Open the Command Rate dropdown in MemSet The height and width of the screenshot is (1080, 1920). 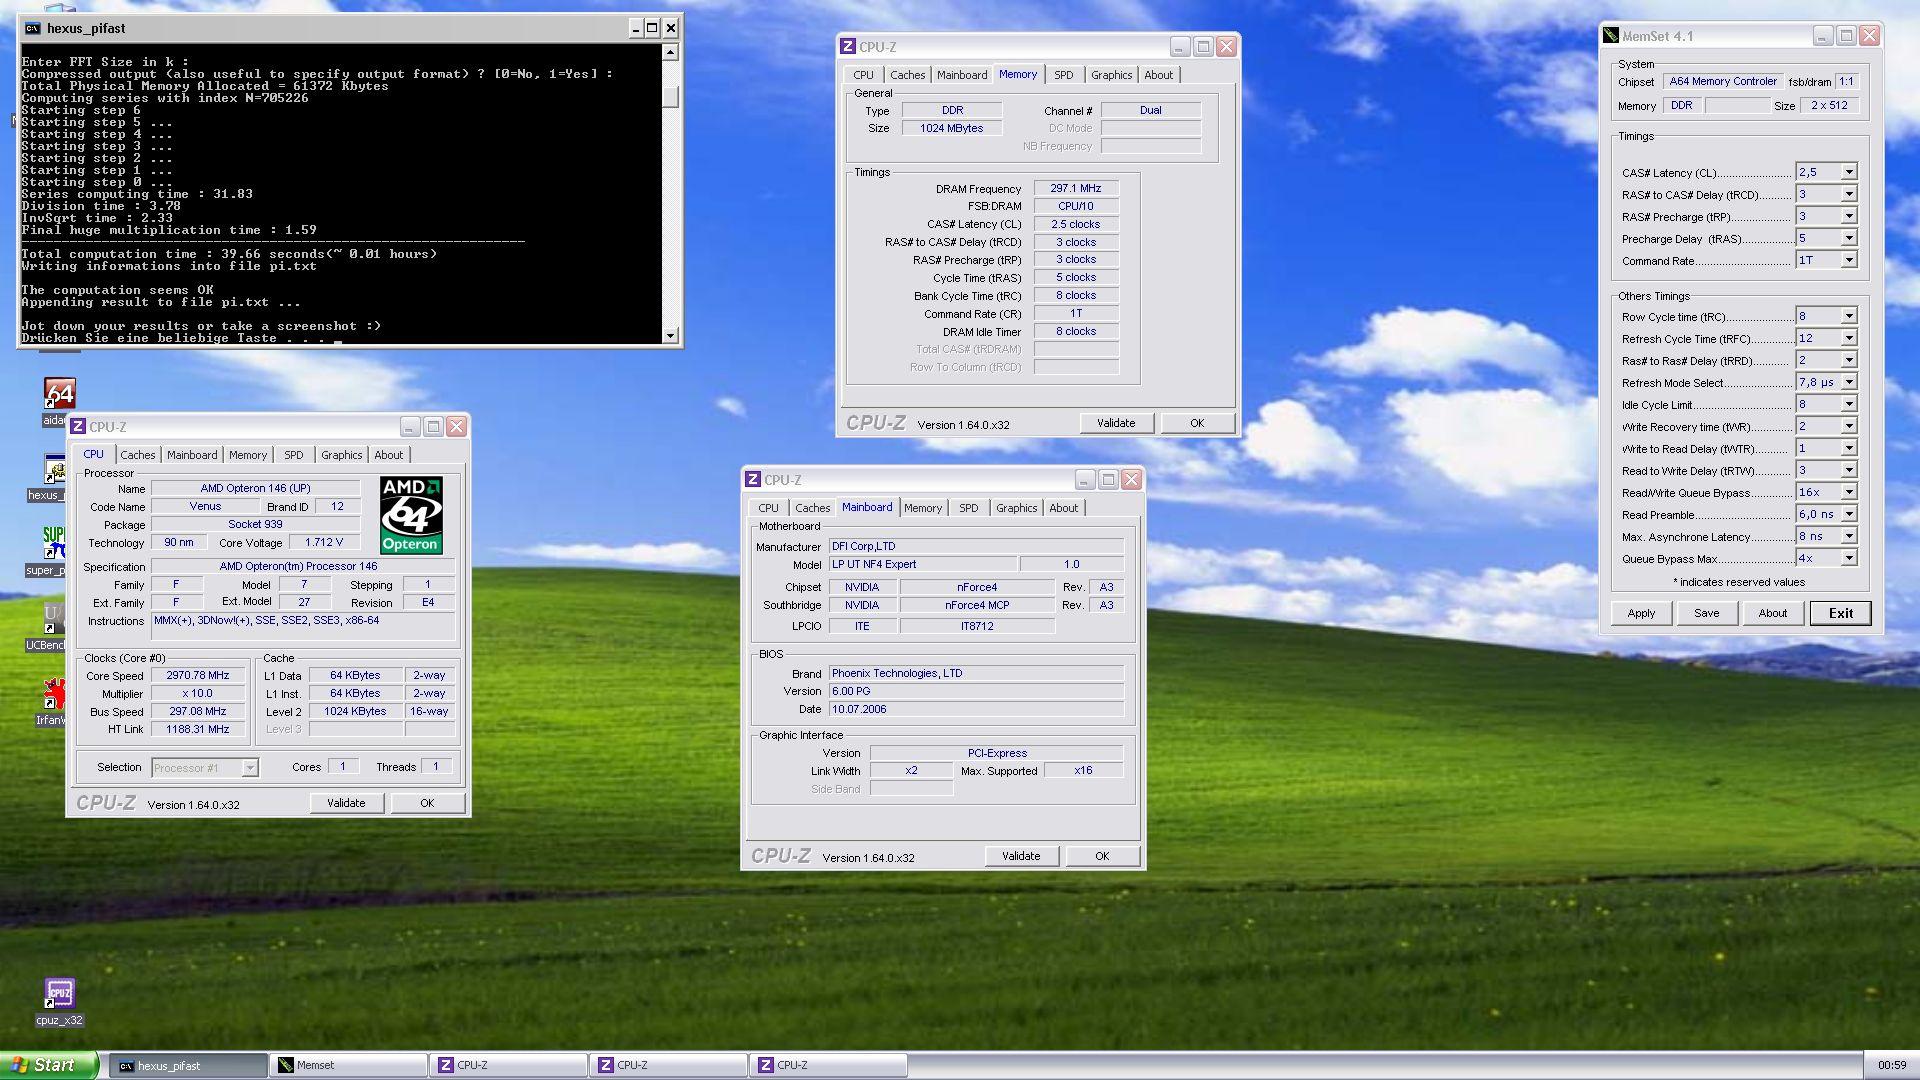[1849, 260]
